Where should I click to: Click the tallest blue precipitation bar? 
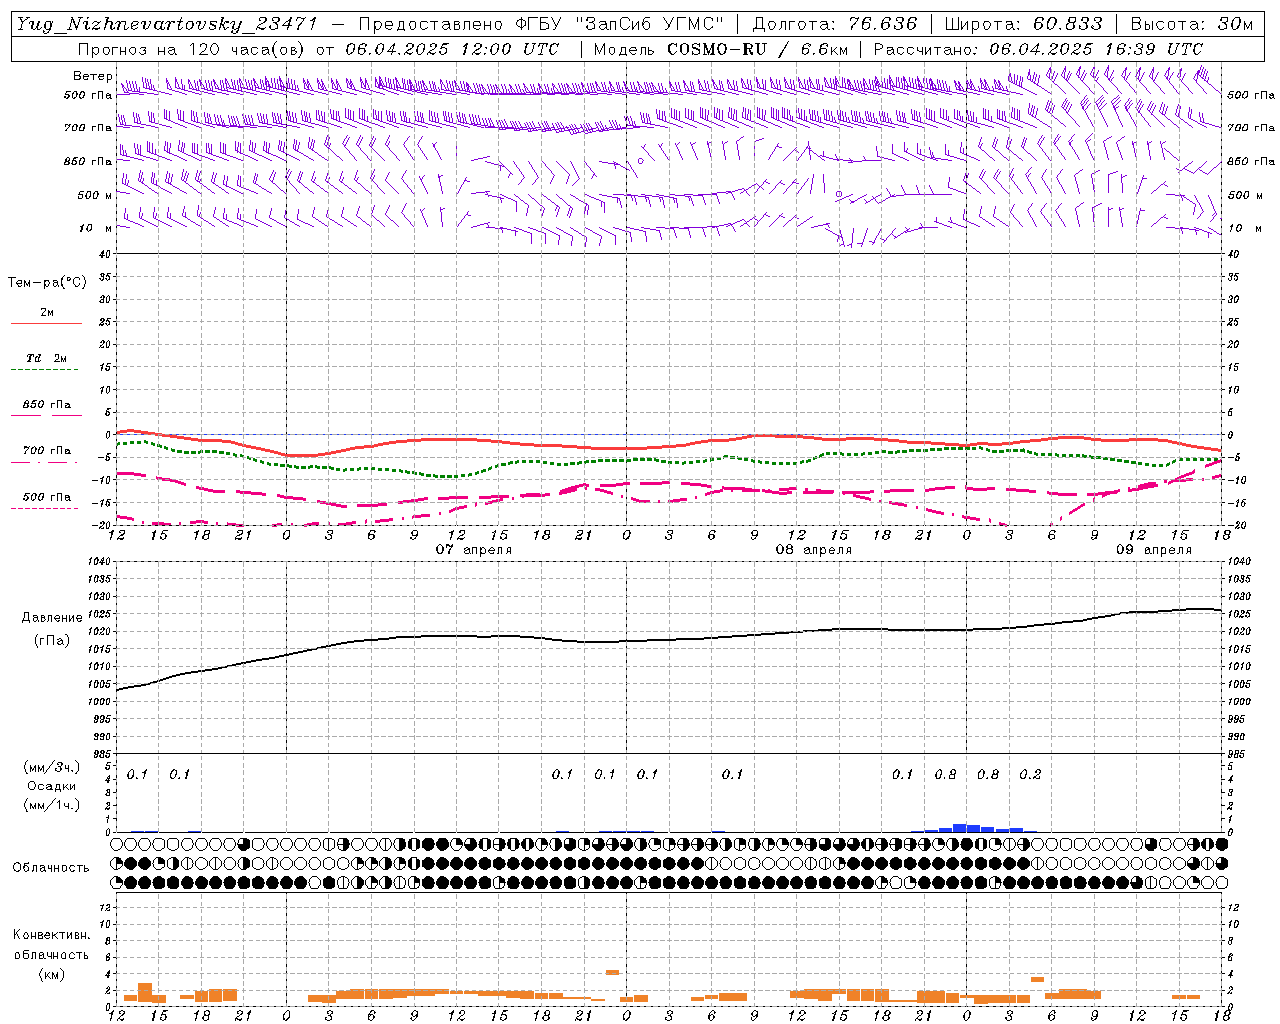click(959, 828)
